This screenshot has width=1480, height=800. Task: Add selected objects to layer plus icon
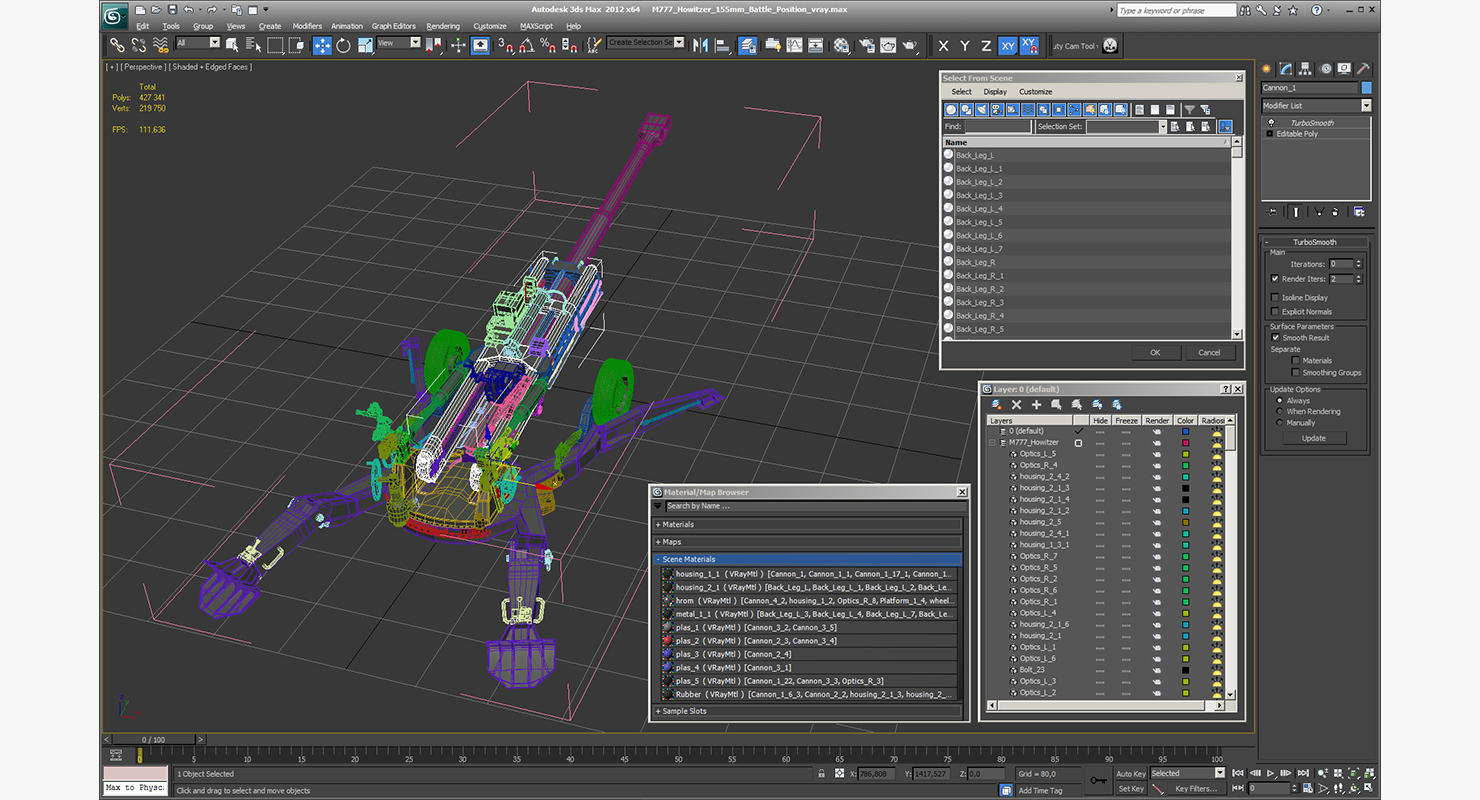point(1037,405)
